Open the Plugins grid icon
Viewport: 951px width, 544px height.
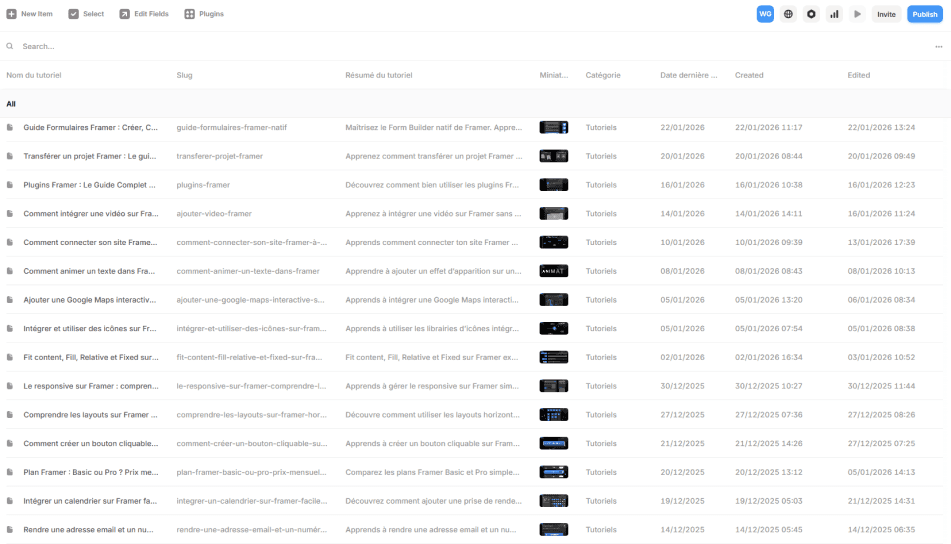(x=189, y=14)
